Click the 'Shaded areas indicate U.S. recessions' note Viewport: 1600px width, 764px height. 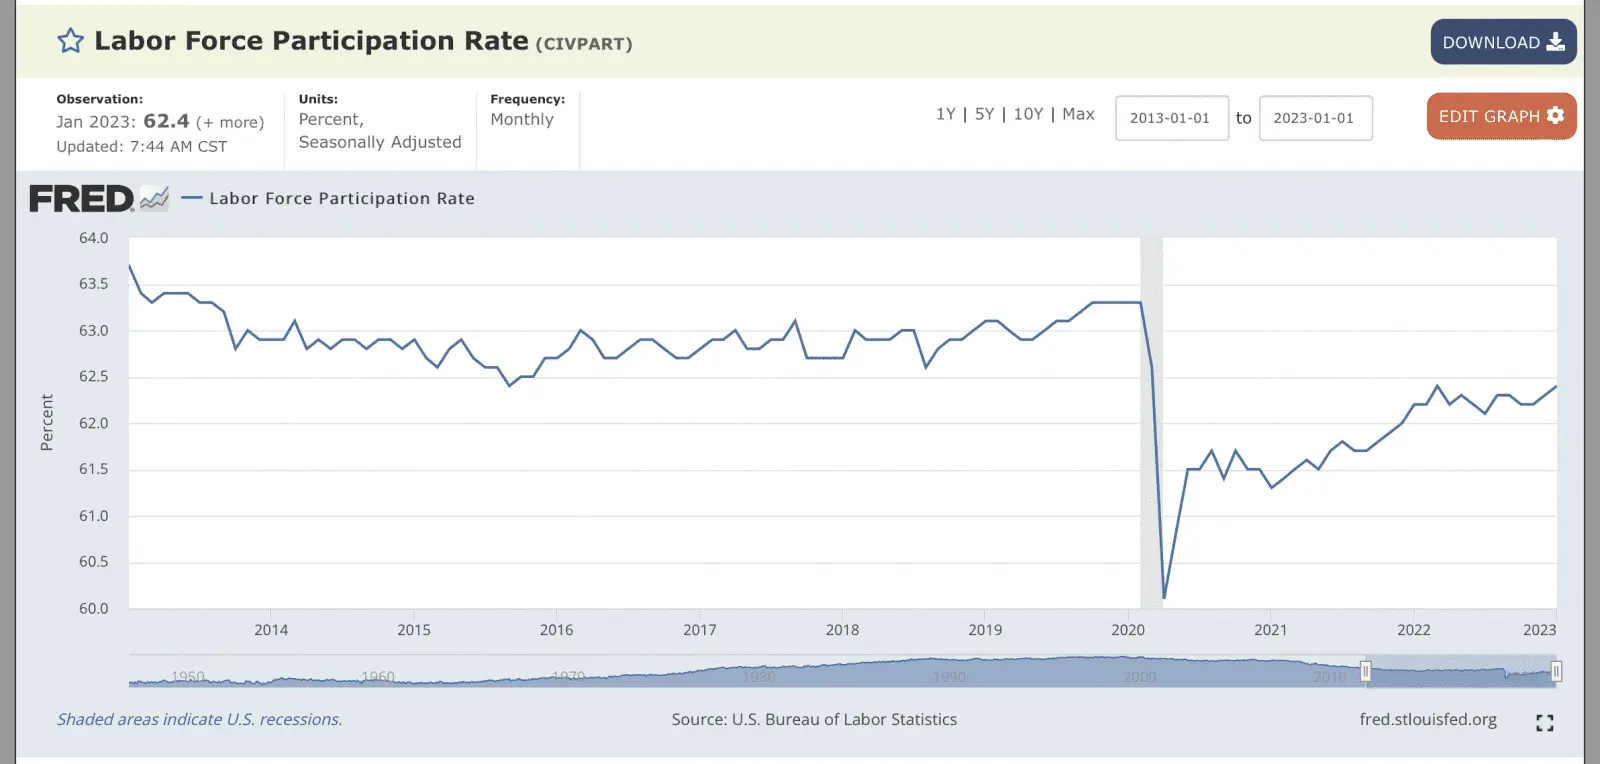[x=199, y=719]
